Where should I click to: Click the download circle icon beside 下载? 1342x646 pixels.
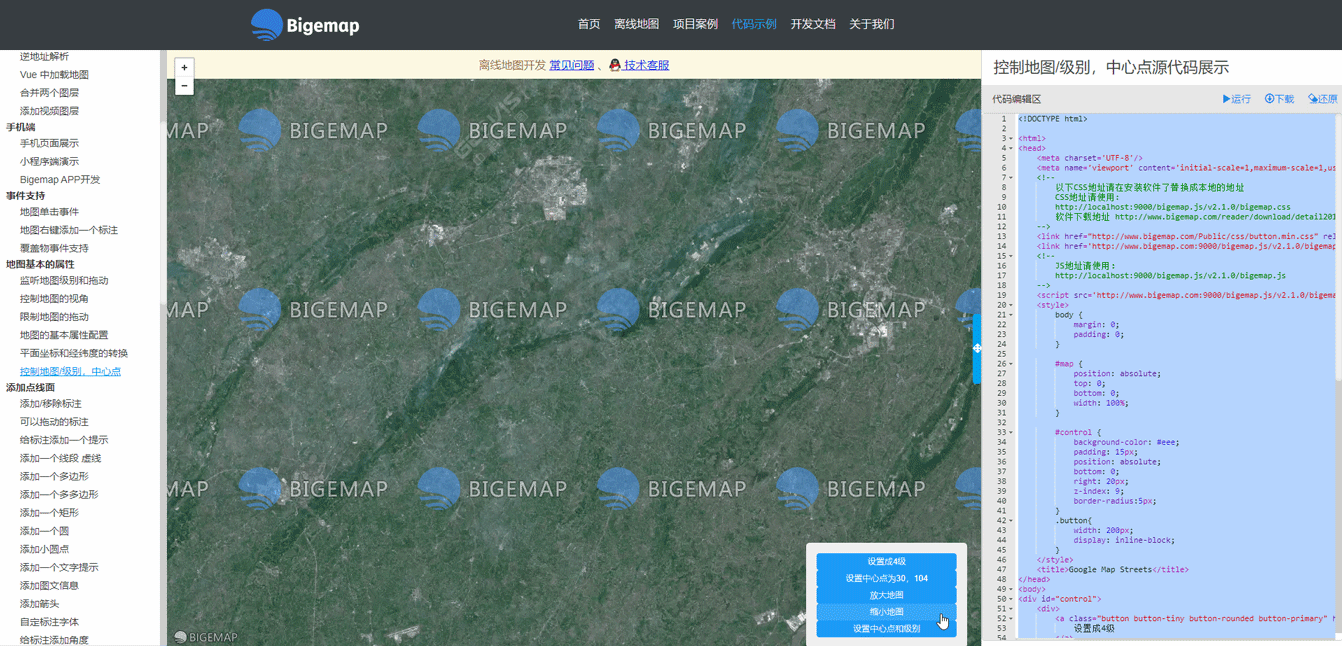pyautogui.click(x=1269, y=99)
